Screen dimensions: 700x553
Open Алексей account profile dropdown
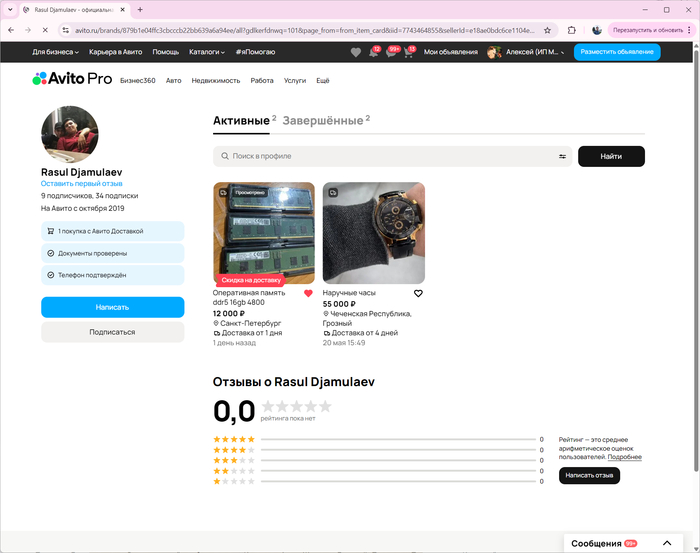526,52
